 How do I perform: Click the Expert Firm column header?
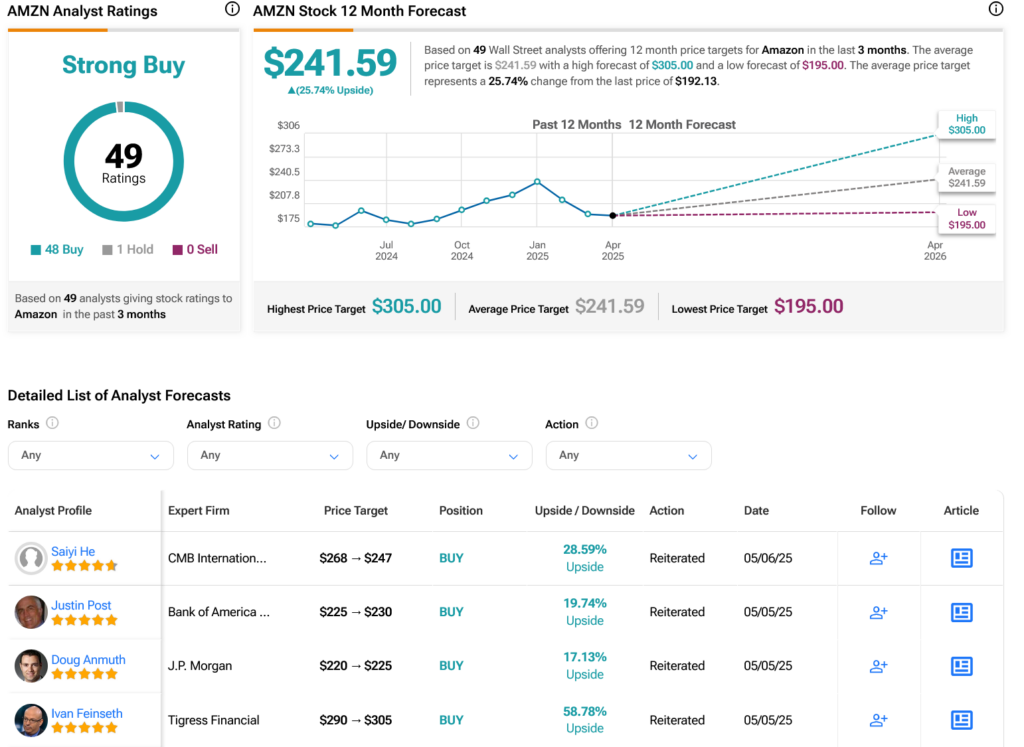(x=199, y=511)
